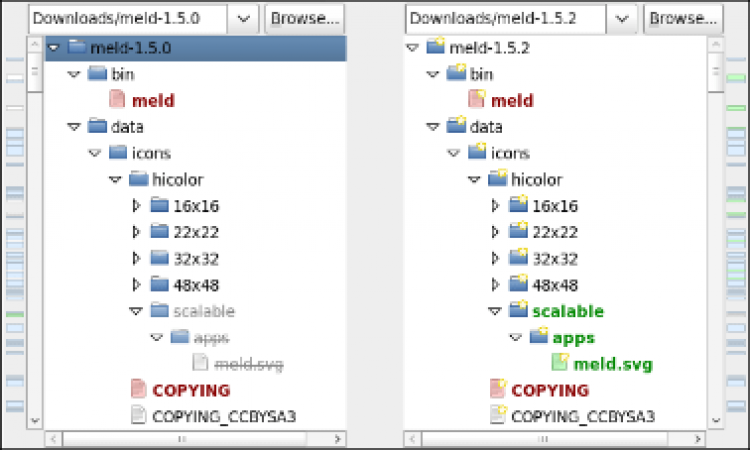
Task: Click the 16x16 folder icon in left pane
Action: [x=159, y=205]
